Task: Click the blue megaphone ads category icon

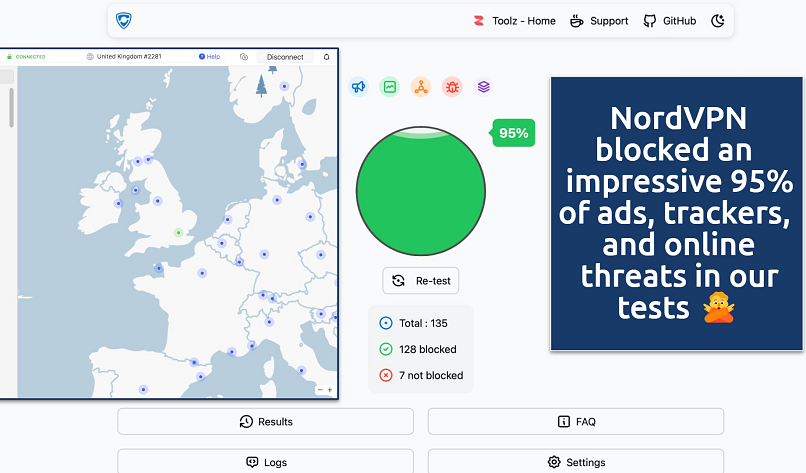Action: 358,87
